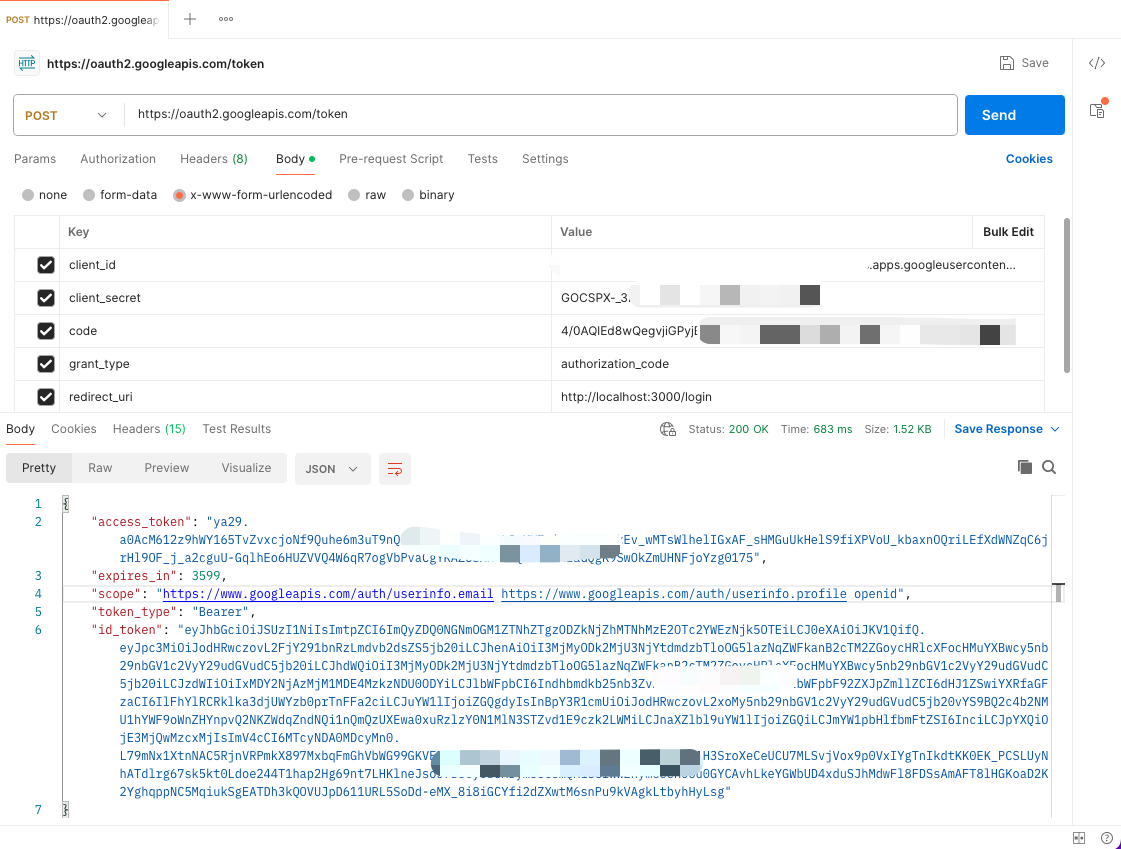Click the request body table scrollbar
1121x849 pixels.
[x=1067, y=295]
